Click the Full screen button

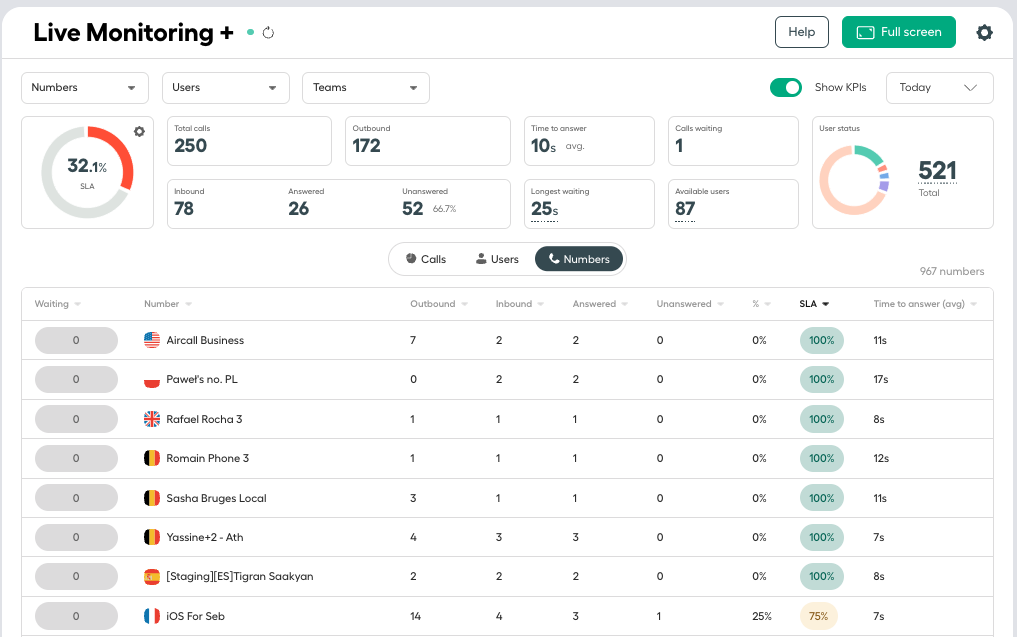pyautogui.click(x=898, y=32)
